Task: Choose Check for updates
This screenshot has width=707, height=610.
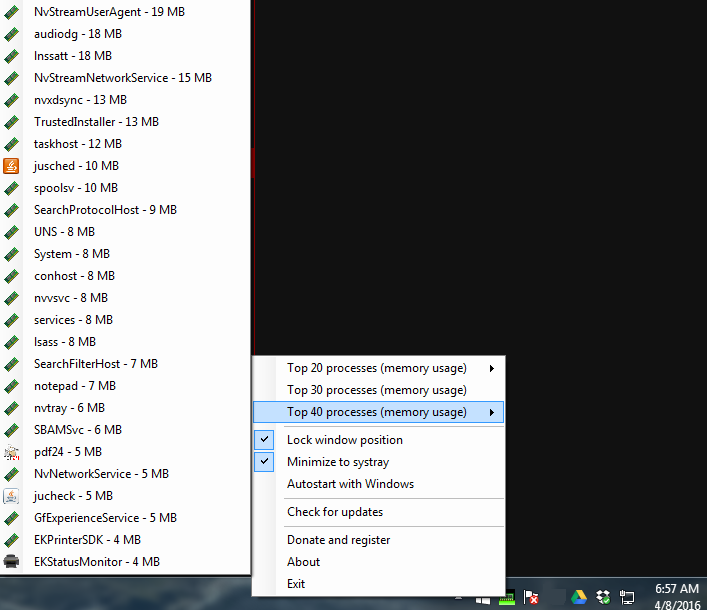Action: [x=378, y=512]
